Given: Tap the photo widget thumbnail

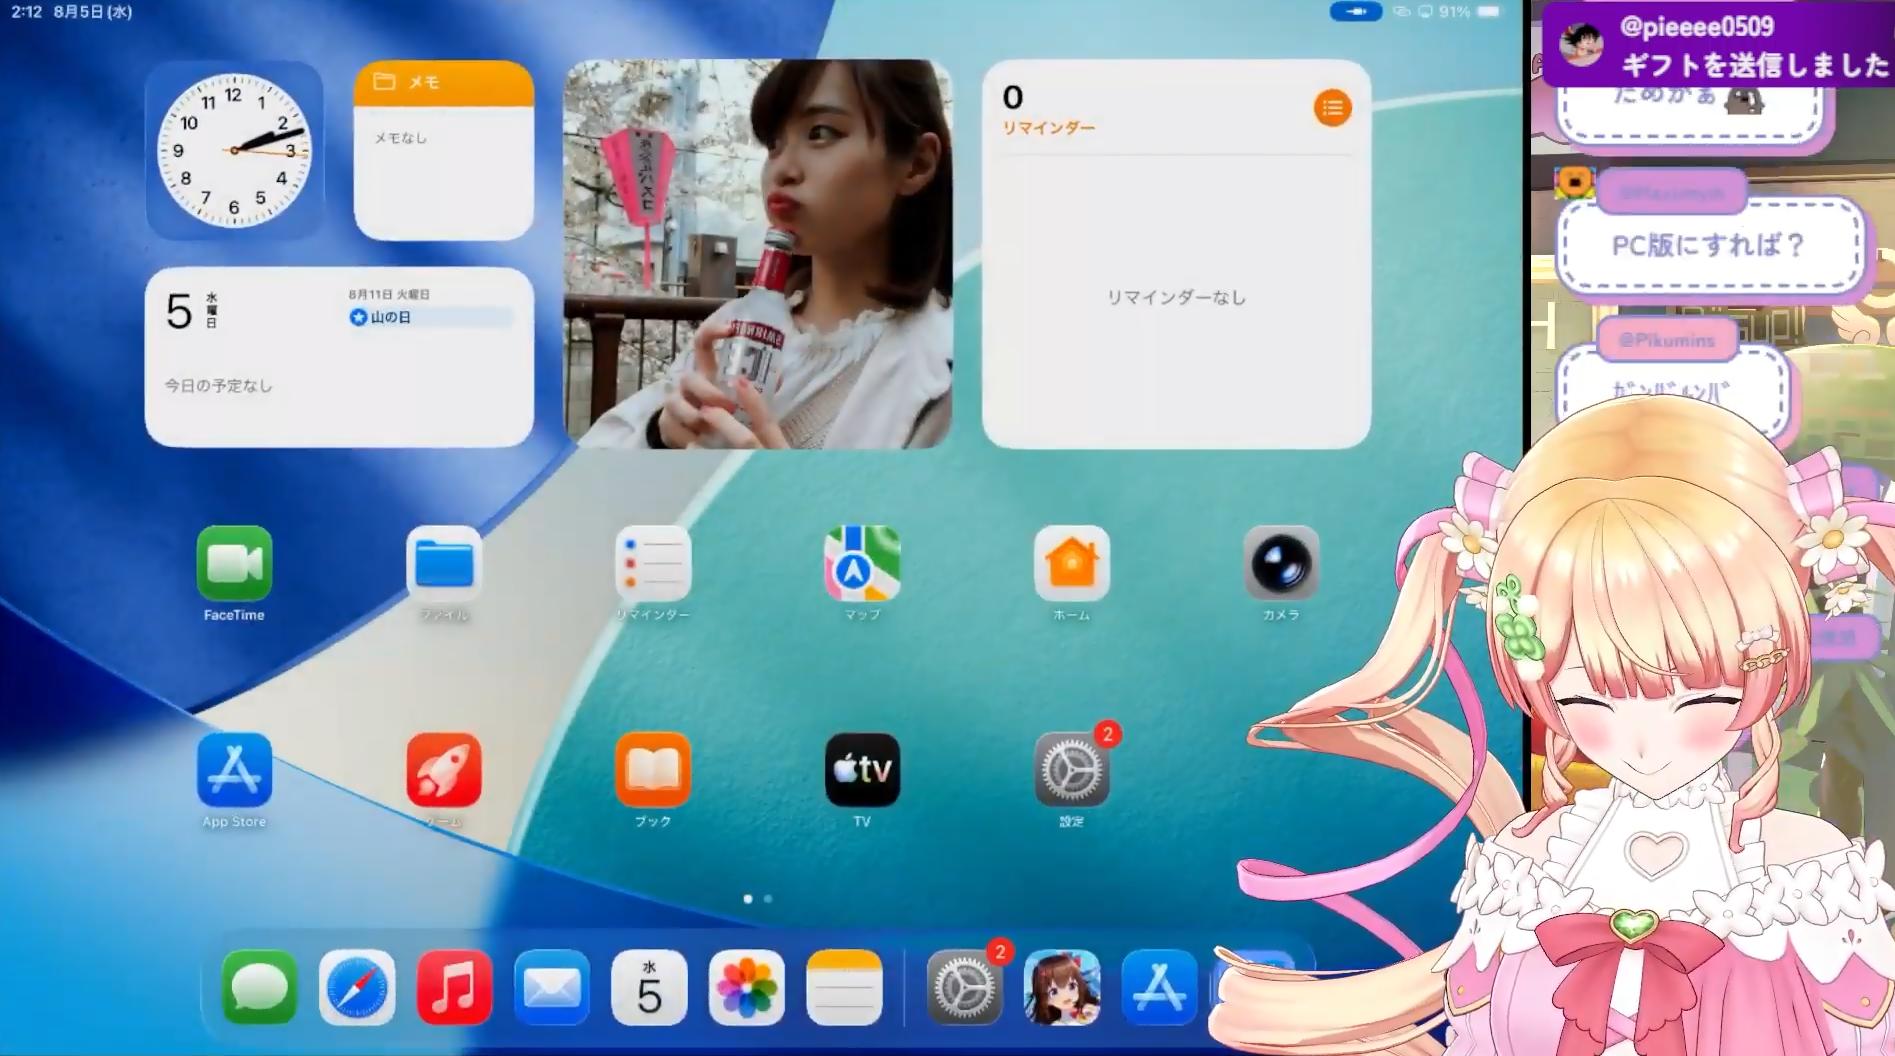Looking at the screenshot, I should point(758,254).
